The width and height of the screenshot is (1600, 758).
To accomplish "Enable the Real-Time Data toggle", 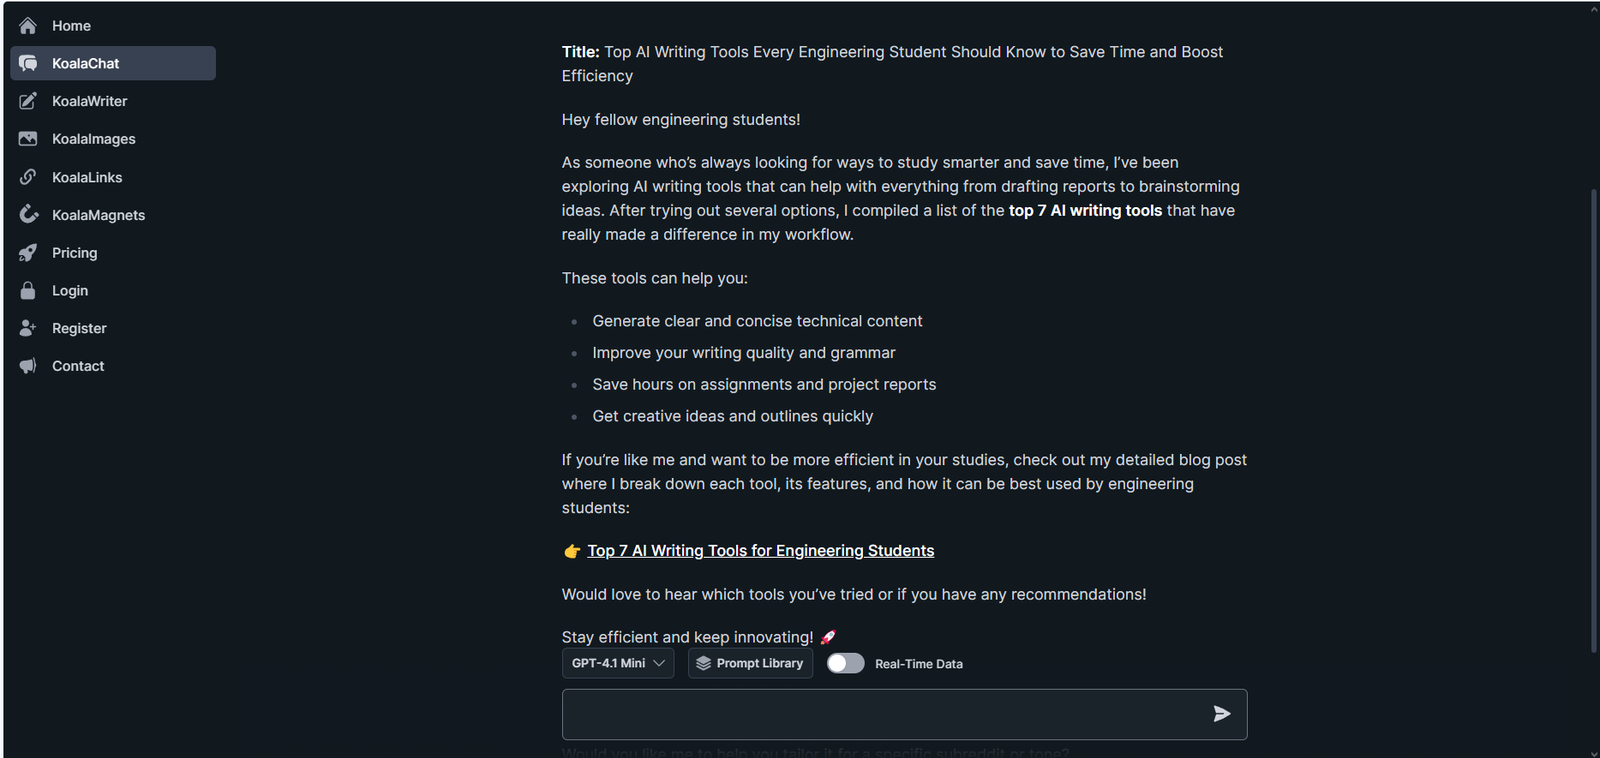I will 845,663.
